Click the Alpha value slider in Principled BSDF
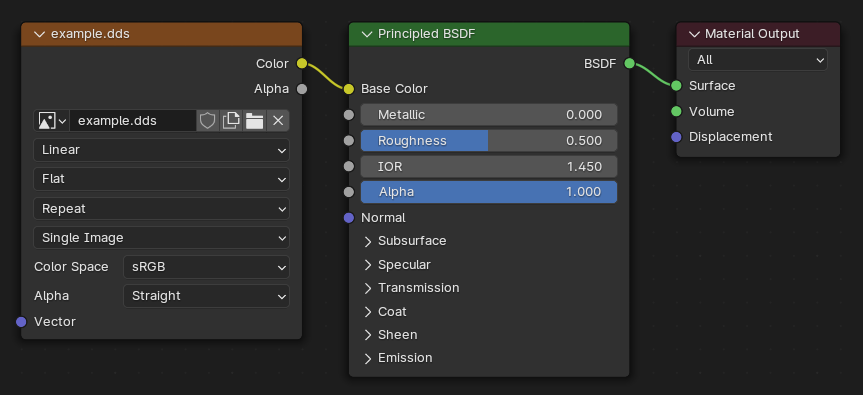 (x=489, y=192)
